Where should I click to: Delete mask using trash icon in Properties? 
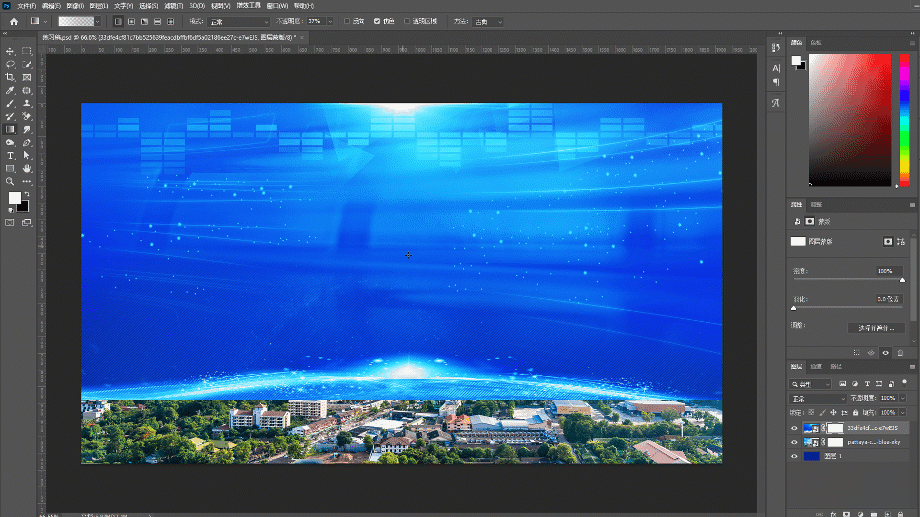[x=900, y=353]
